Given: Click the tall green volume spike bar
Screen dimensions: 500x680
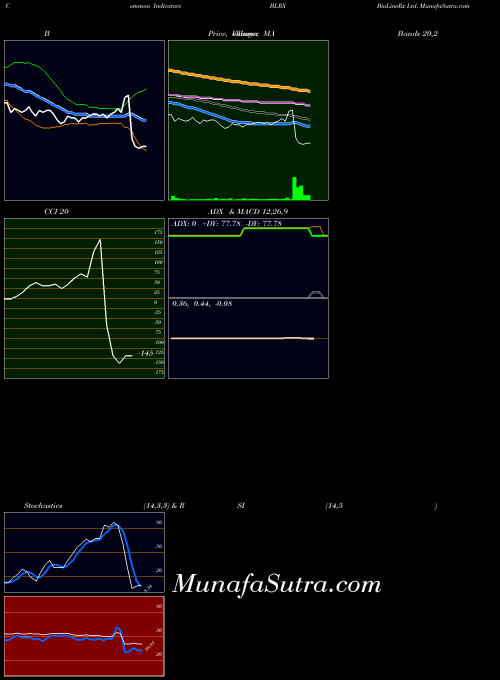Looking at the screenshot, I should click(x=294, y=188).
